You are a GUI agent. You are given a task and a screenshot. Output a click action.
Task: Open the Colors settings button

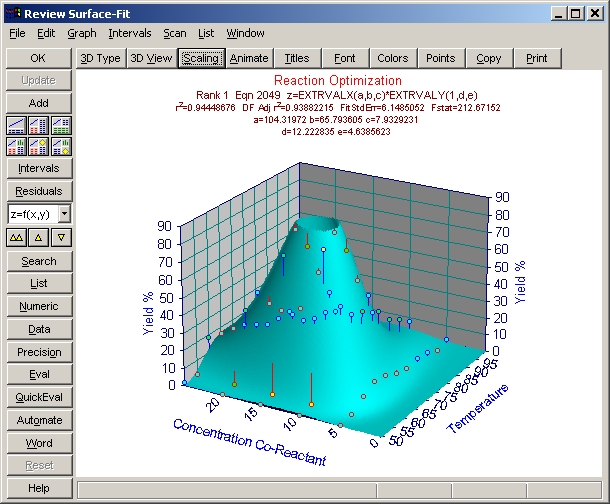pyautogui.click(x=393, y=58)
